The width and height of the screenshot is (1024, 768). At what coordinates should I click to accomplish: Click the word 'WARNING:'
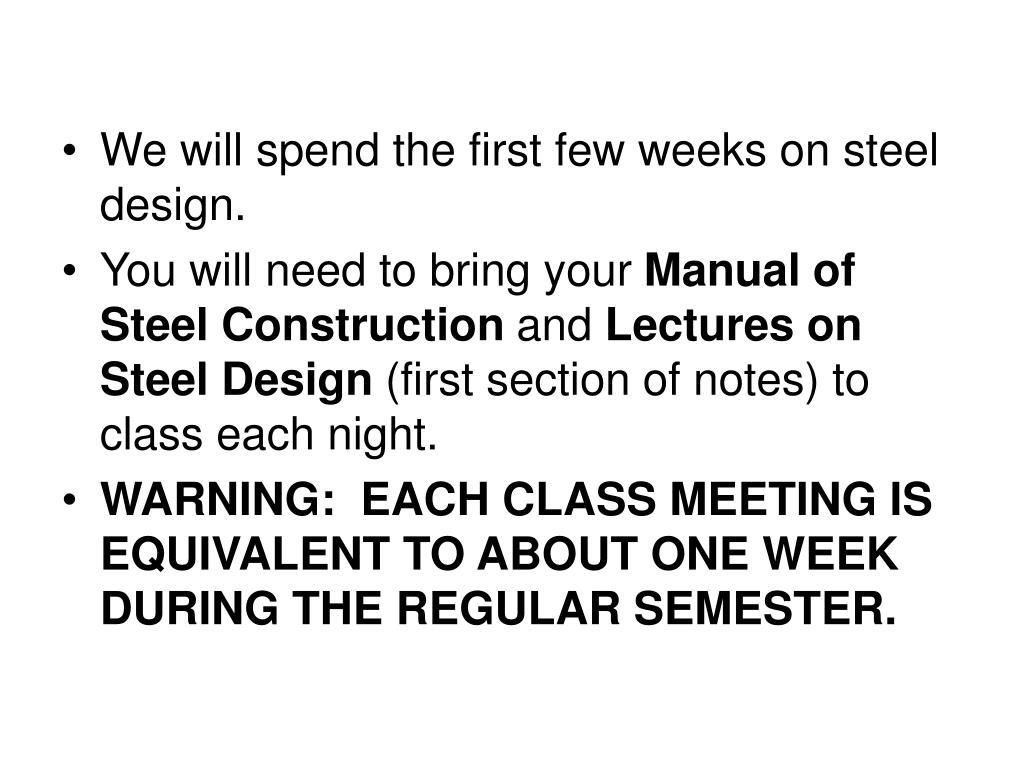(218, 500)
